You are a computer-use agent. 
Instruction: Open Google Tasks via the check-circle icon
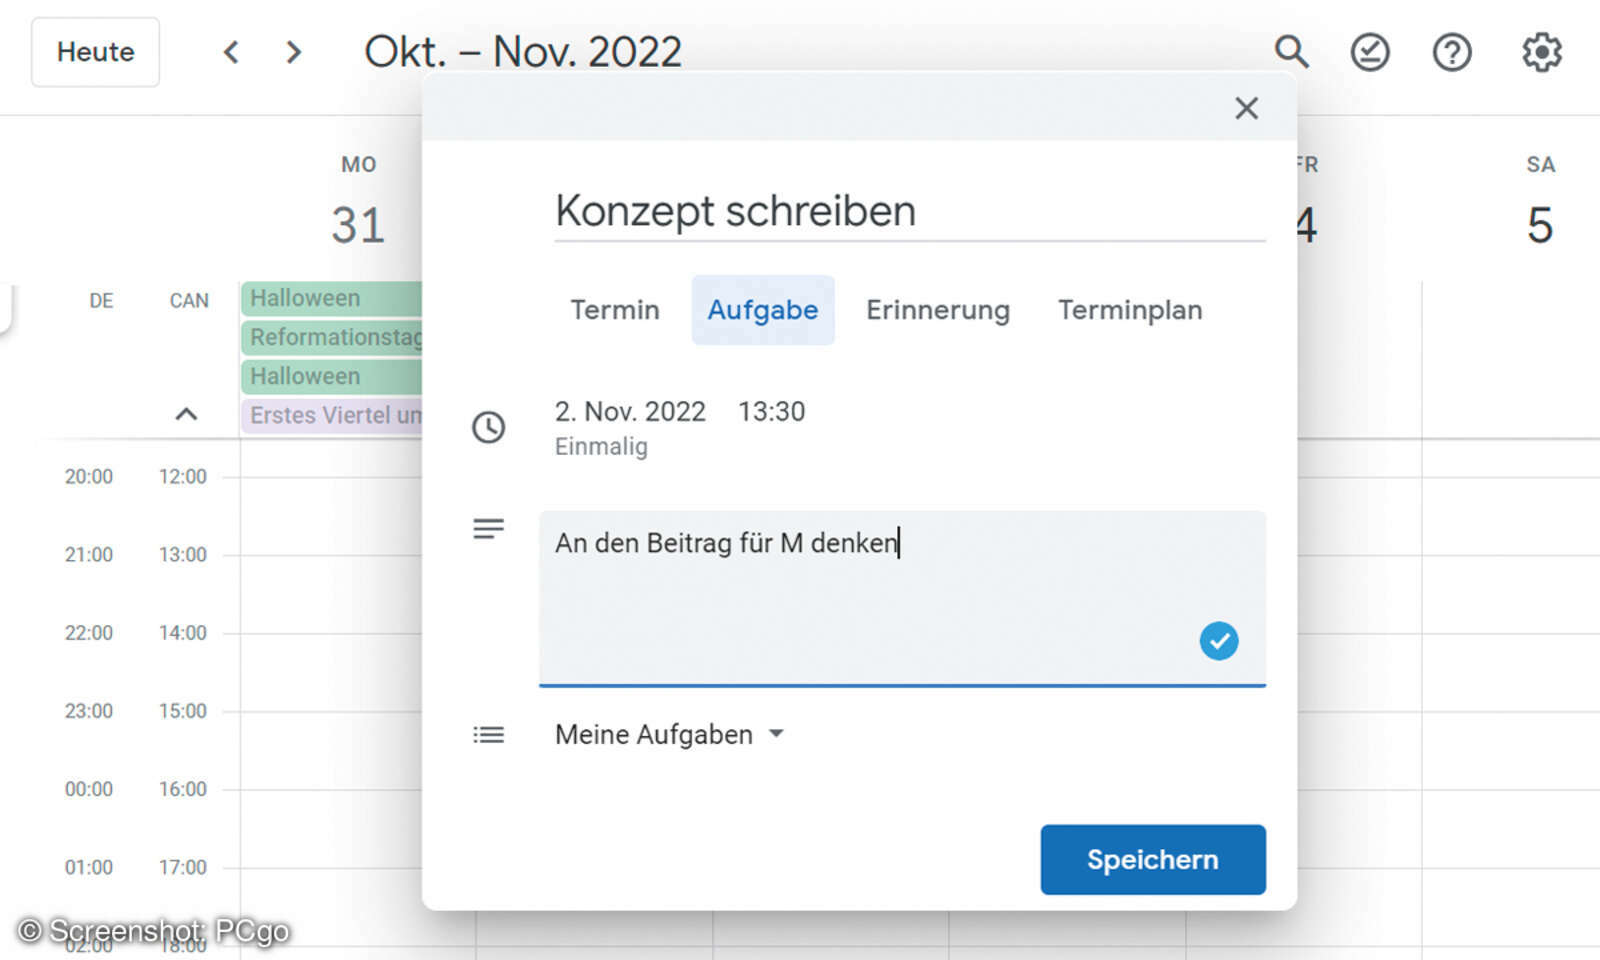pos(1370,52)
